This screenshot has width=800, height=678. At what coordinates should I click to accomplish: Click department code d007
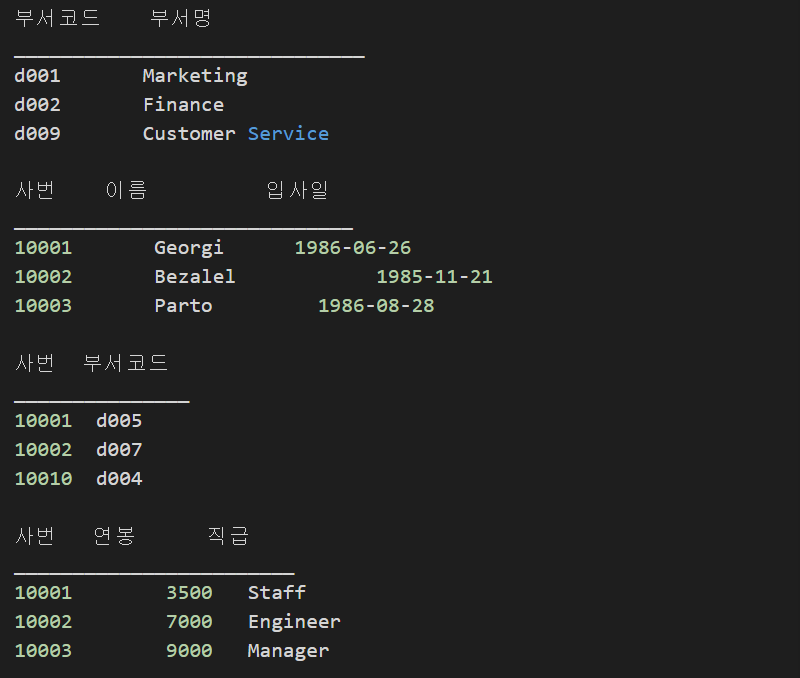point(119,450)
